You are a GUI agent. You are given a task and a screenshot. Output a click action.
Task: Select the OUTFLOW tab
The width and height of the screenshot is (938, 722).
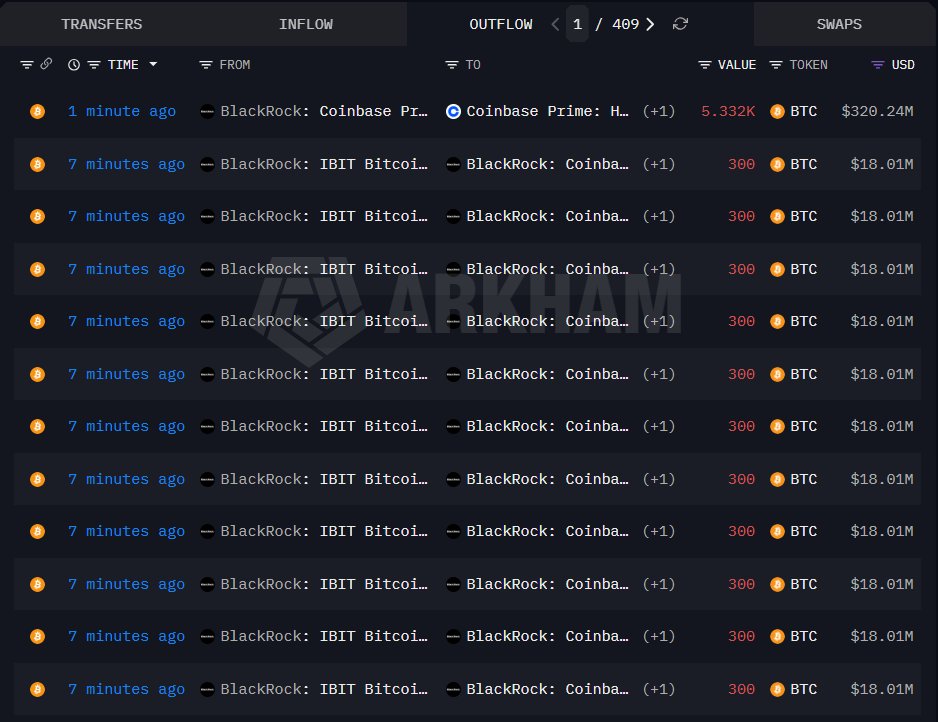tap(501, 24)
